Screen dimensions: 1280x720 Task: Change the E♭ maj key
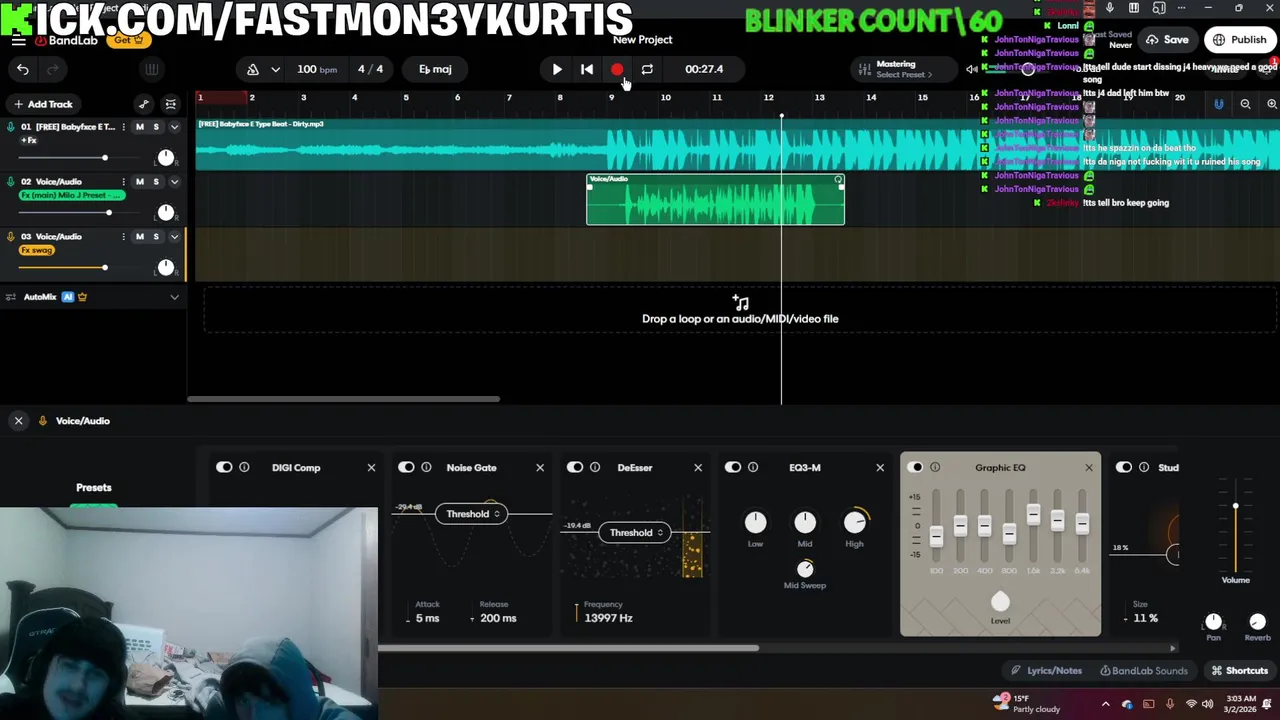pyautogui.click(x=435, y=69)
